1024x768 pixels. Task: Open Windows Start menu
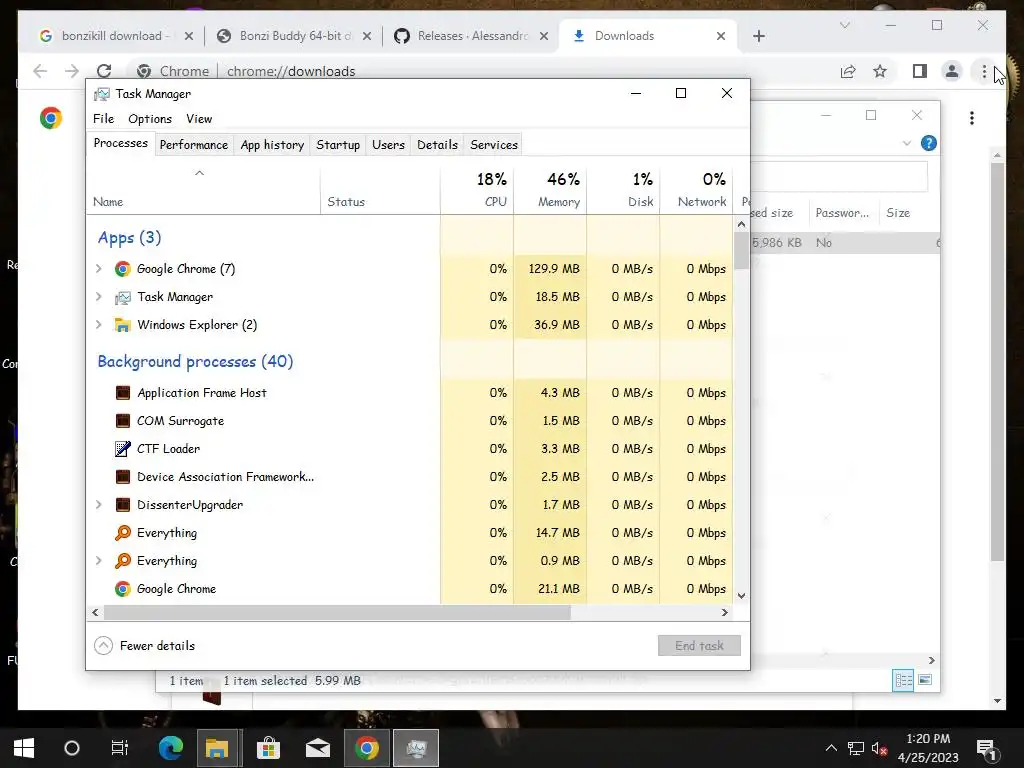[24, 748]
